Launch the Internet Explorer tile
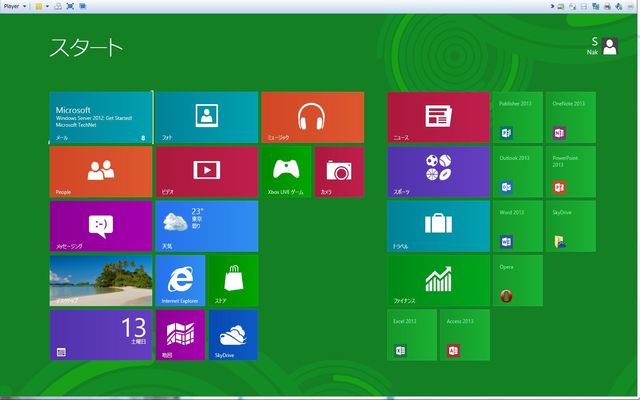 [180, 281]
